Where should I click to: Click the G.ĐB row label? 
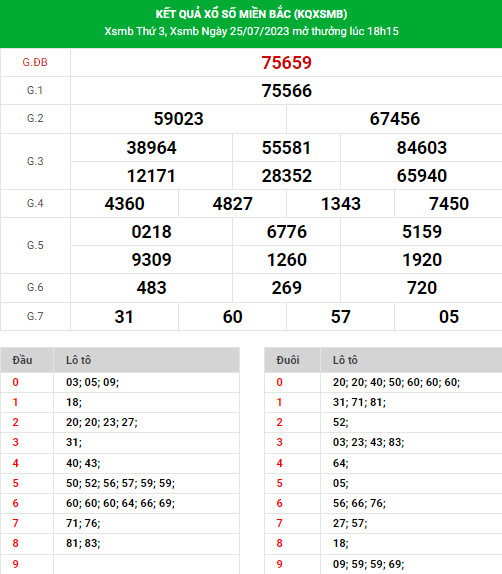click(35, 63)
